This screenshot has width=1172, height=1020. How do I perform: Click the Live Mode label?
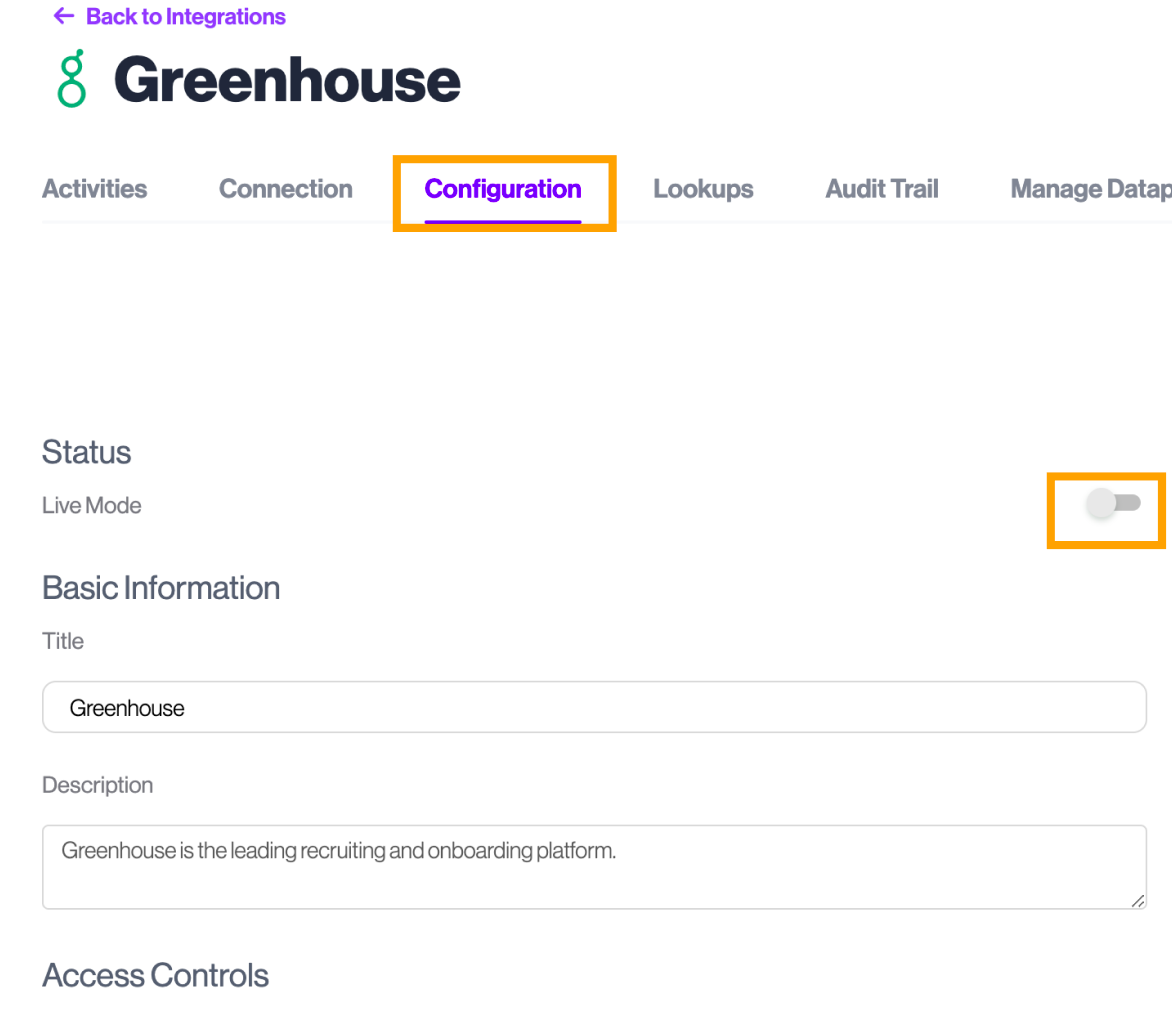click(x=91, y=506)
